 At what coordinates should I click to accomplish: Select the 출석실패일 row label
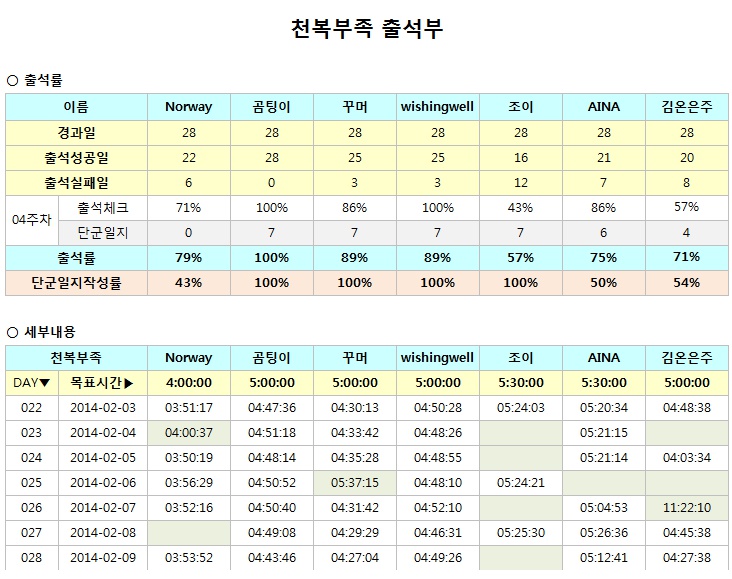point(76,183)
